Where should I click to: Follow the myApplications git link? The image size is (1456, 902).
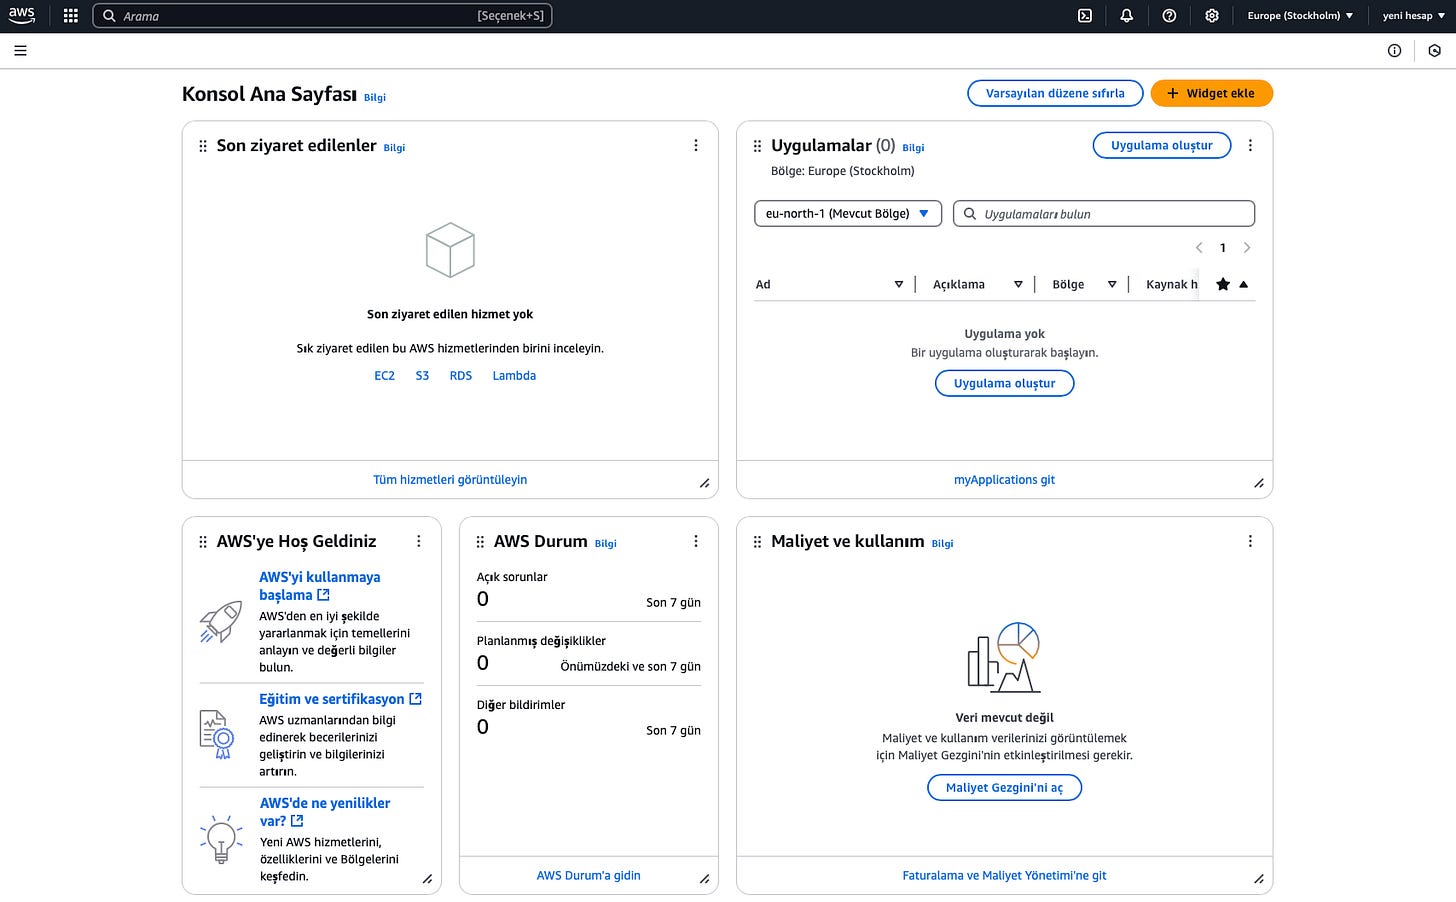click(1004, 480)
